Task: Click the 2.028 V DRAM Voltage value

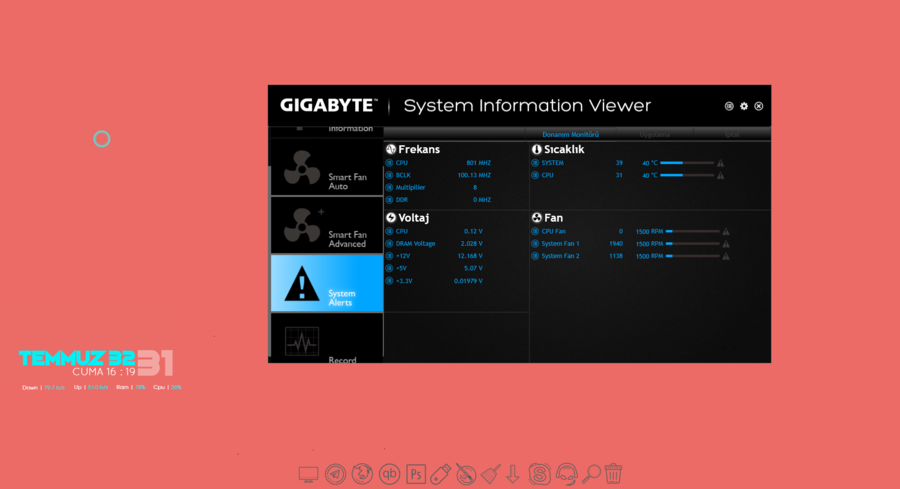Action: (472, 243)
